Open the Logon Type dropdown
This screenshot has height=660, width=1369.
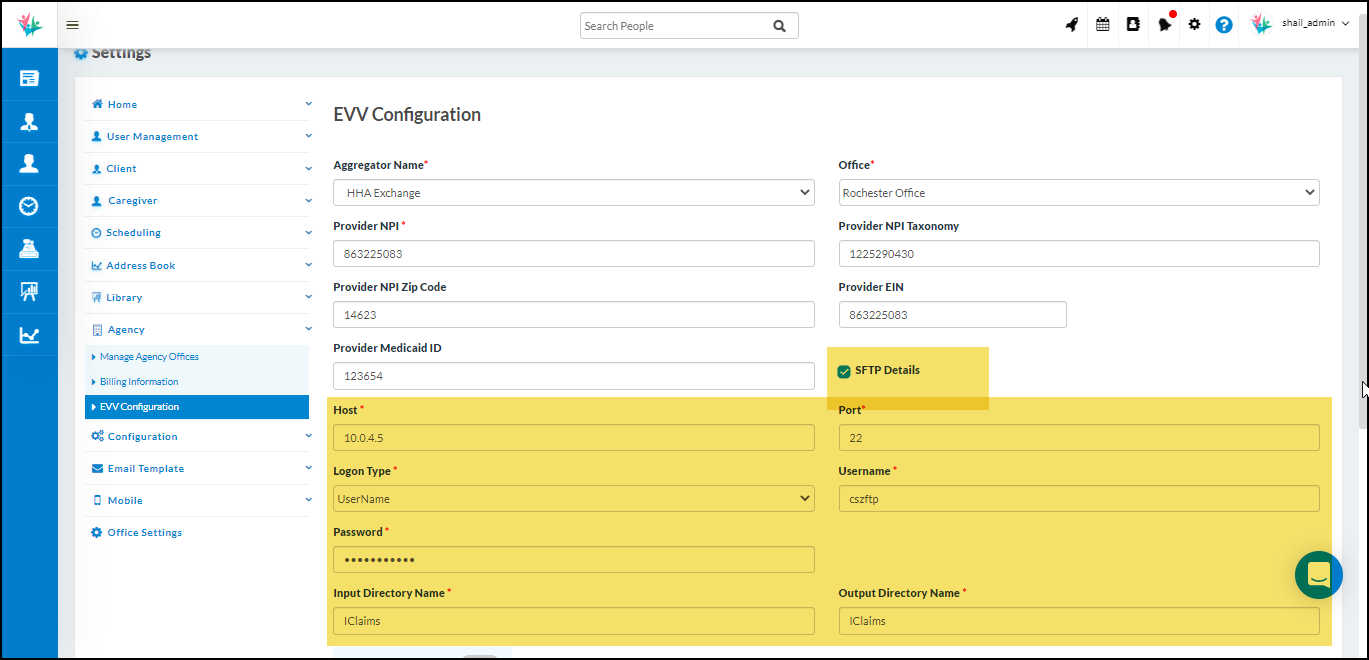click(x=573, y=499)
